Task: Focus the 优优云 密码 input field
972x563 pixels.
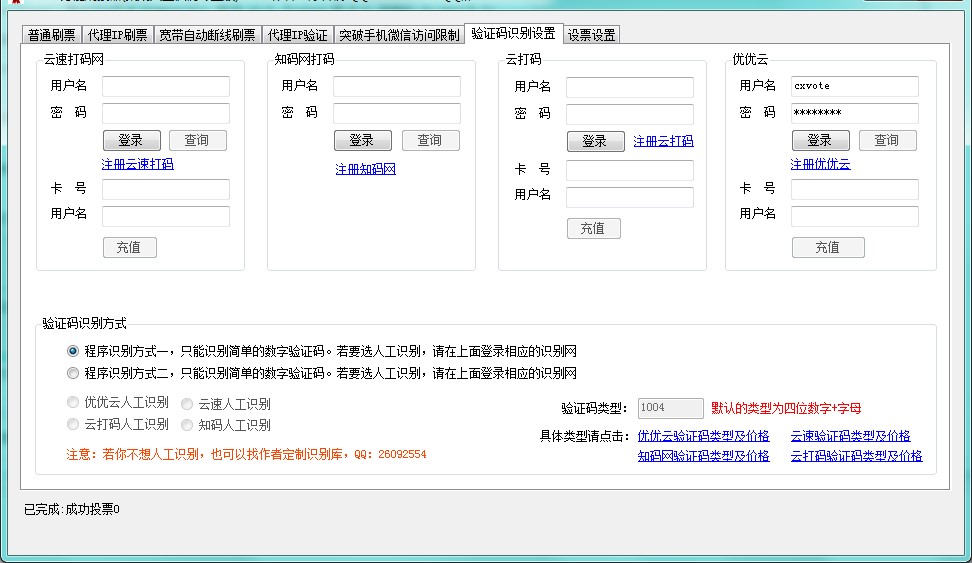Action: (x=854, y=113)
